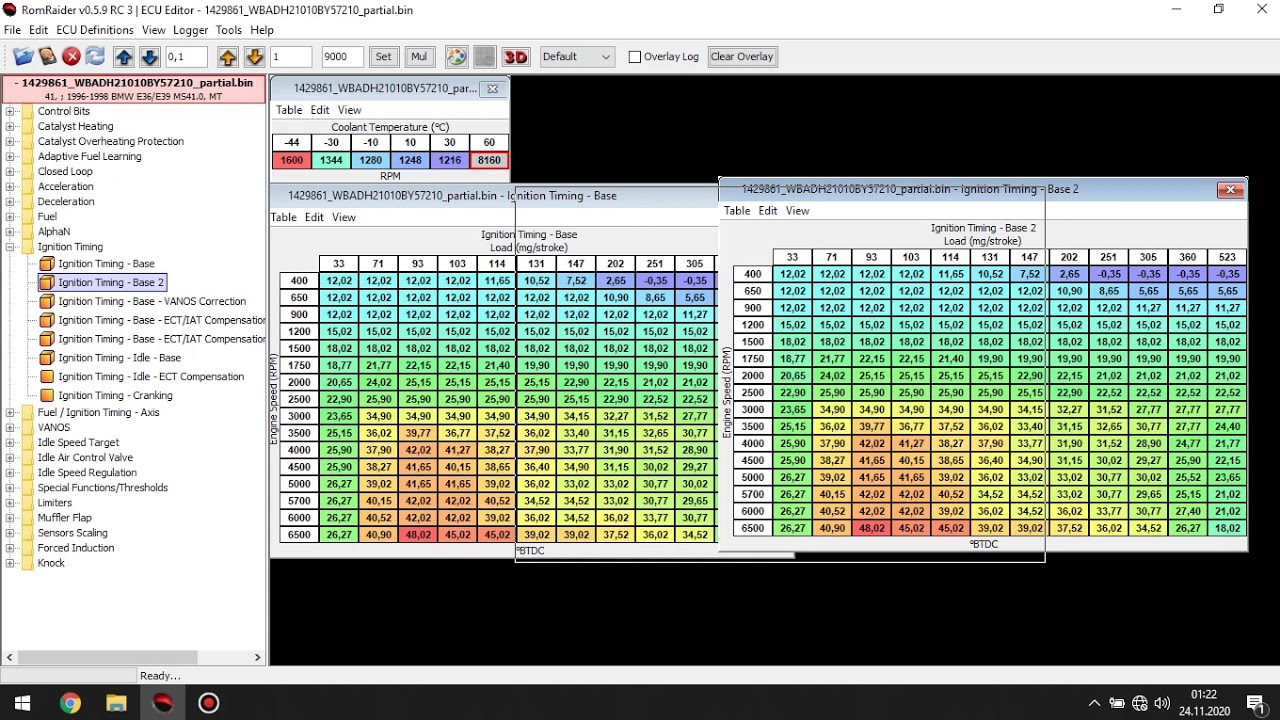Click the Set button
This screenshot has width=1280, height=720.
coord(383,57)
